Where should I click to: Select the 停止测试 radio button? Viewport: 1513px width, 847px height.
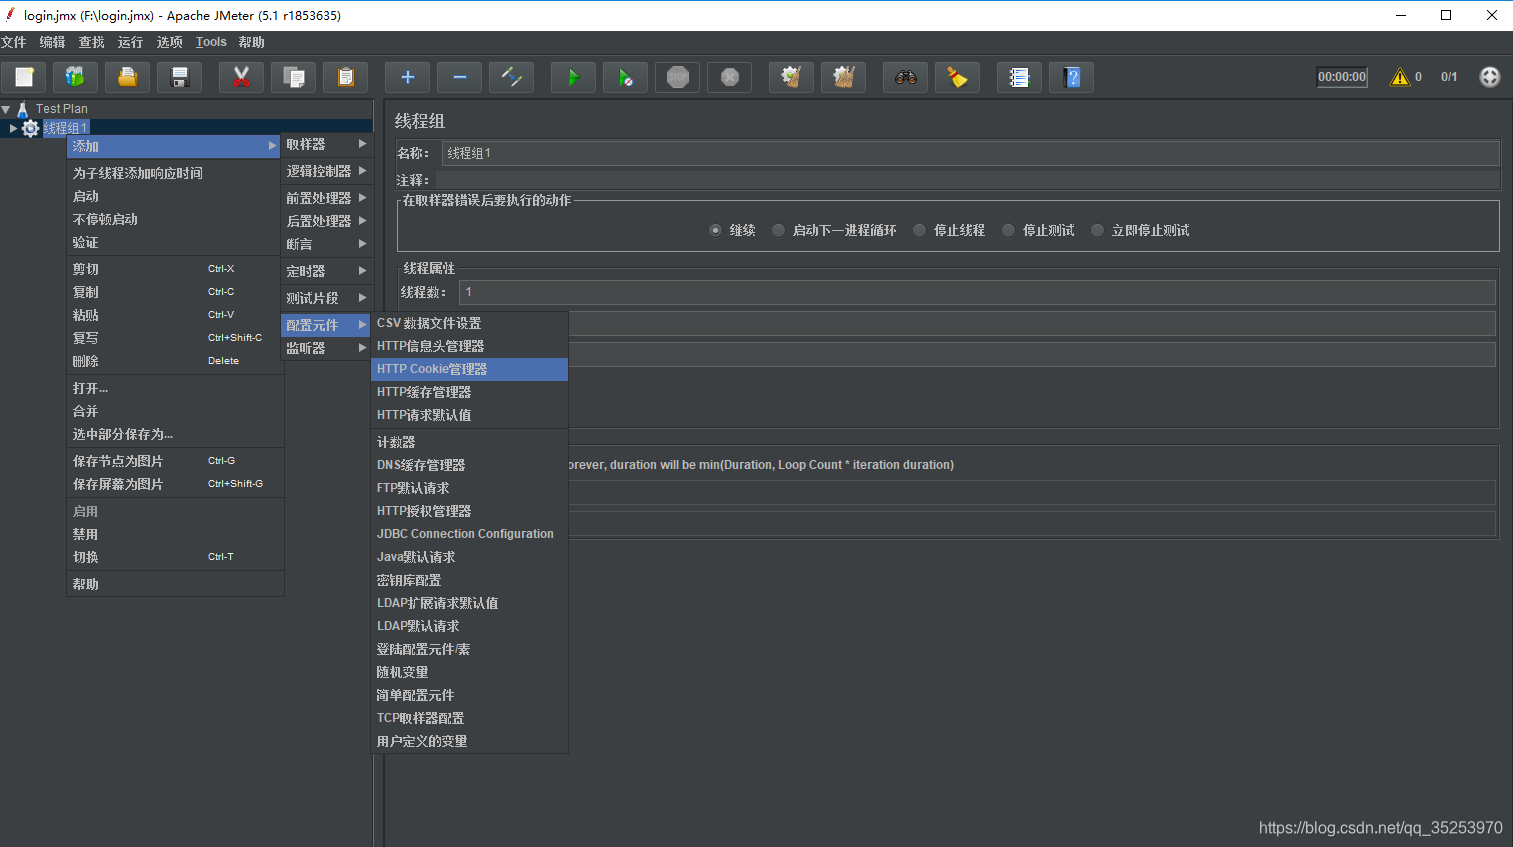(x=1008, y=230)
